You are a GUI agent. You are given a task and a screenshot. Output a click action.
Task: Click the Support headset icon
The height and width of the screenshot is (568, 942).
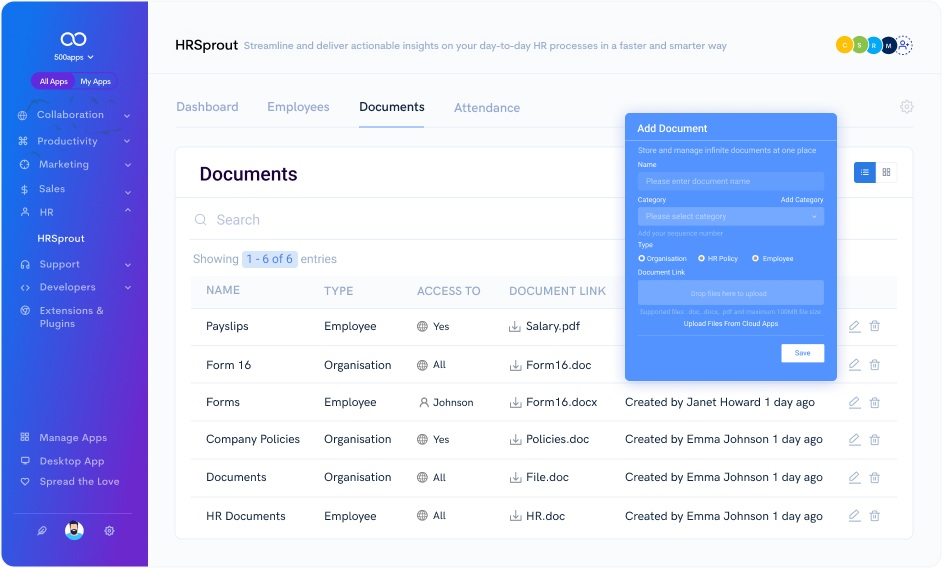25,264
